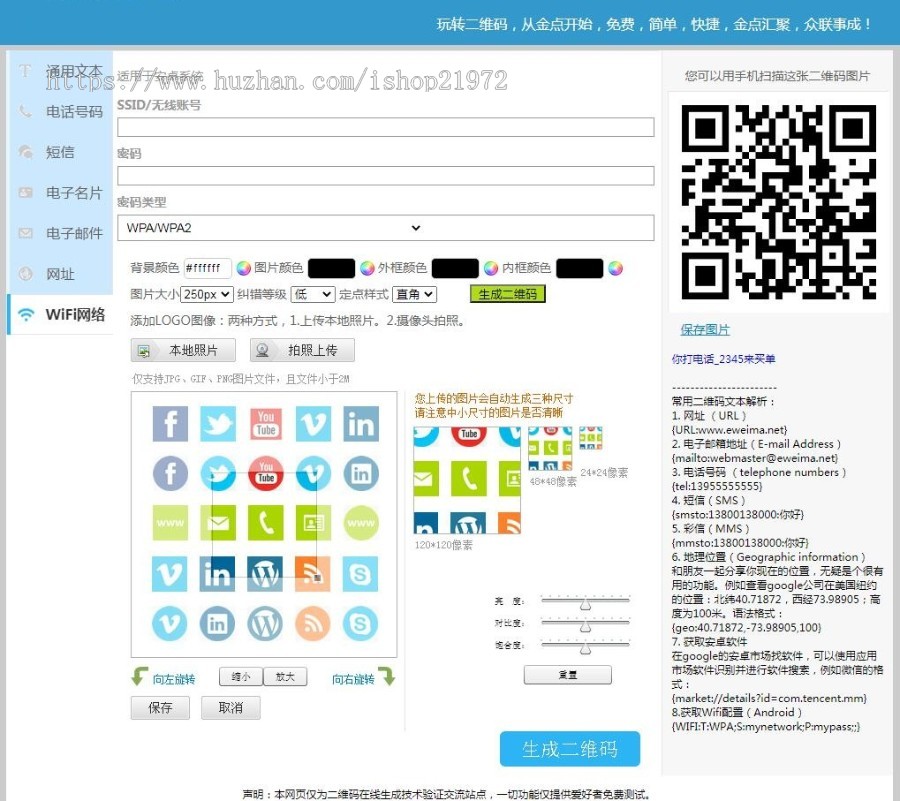900x801 pixels.
Task: Click the 图片颜色 black swatch
Action: click(332, 268)
